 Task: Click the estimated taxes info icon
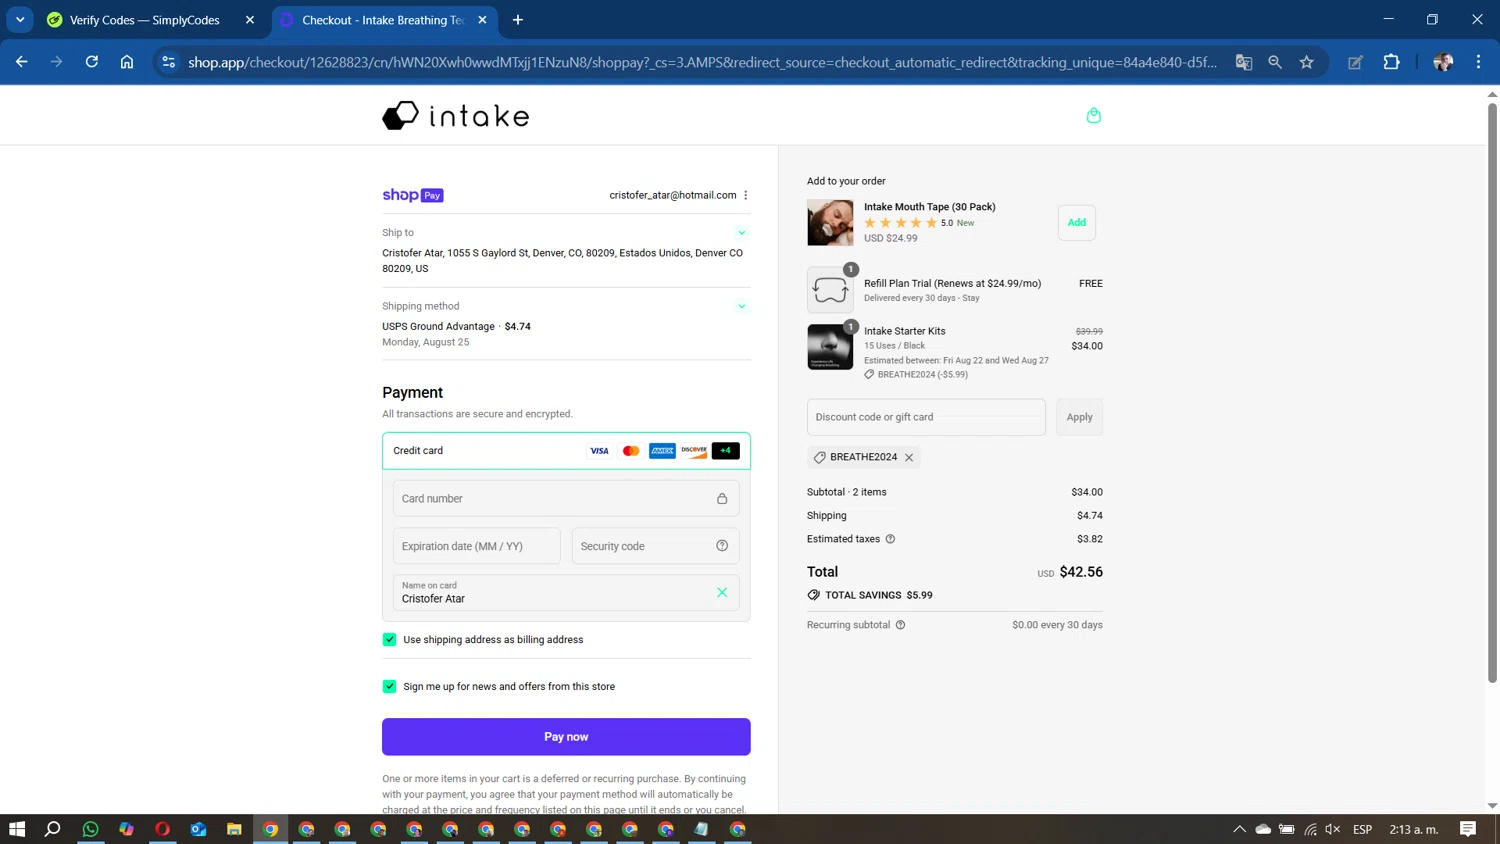(x=890, y=539)
